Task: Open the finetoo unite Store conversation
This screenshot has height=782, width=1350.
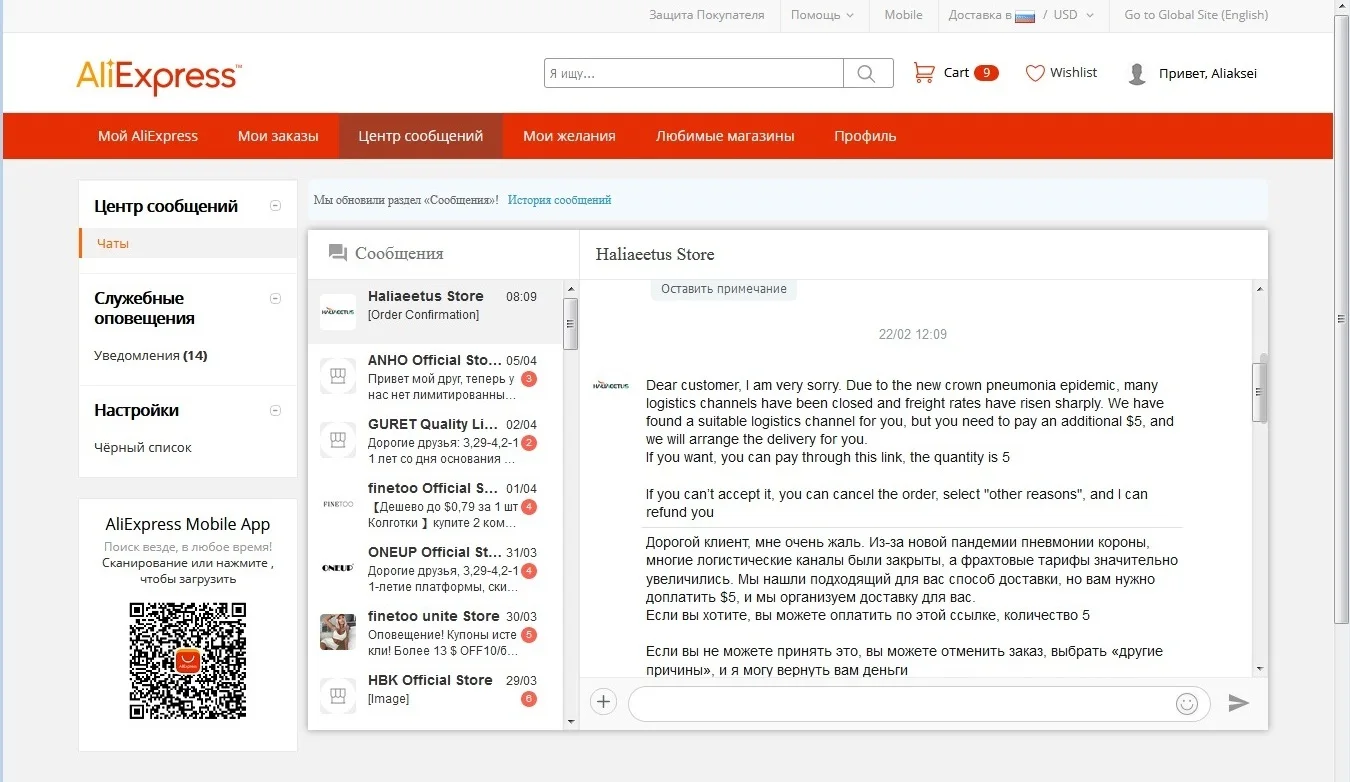Action: [435, 632]
